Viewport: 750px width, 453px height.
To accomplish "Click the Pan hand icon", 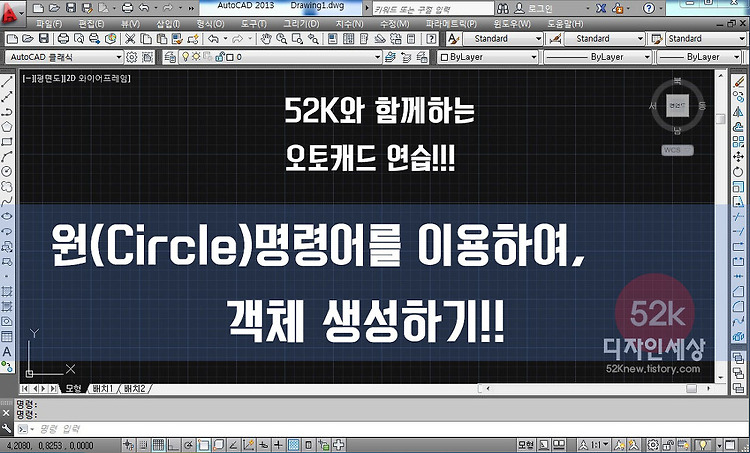I will tap(266, 39).
